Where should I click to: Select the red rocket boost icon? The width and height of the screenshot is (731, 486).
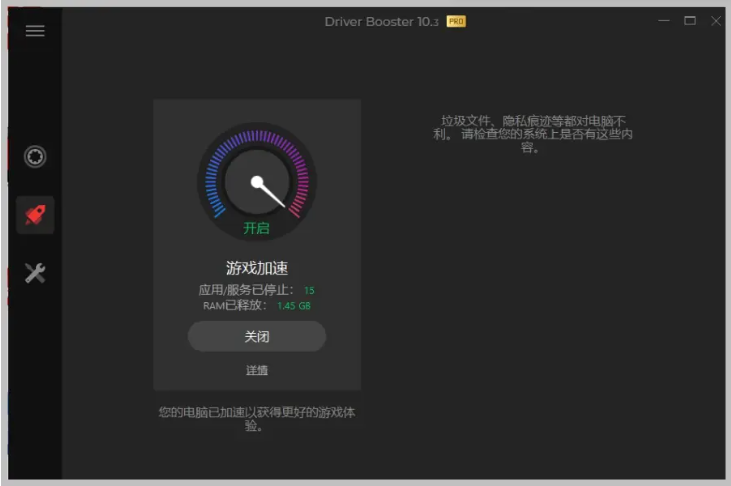pyautogui.click(x=35, y=215)
